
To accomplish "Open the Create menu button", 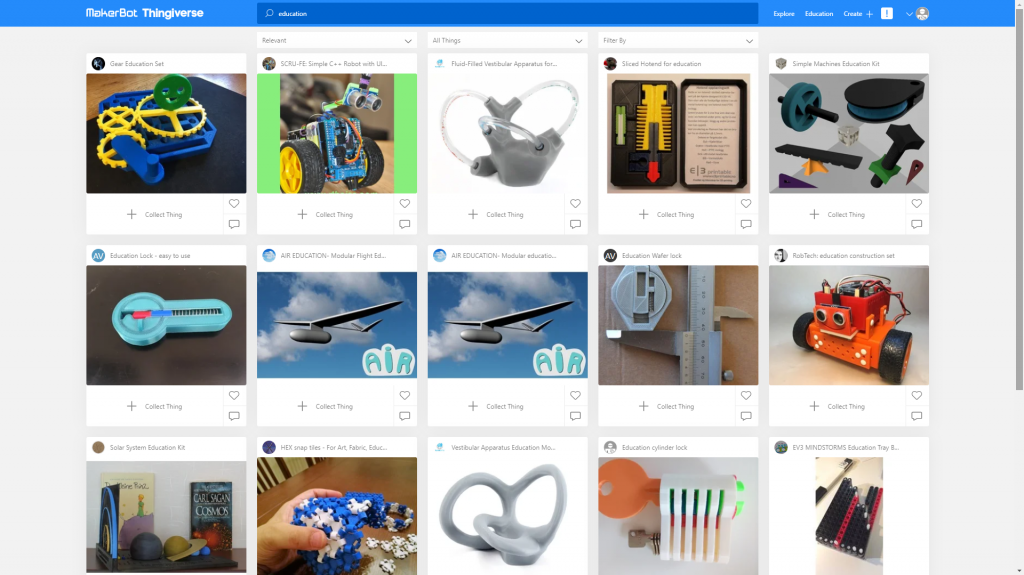I will pyautogui.click(x=857, y=14).
